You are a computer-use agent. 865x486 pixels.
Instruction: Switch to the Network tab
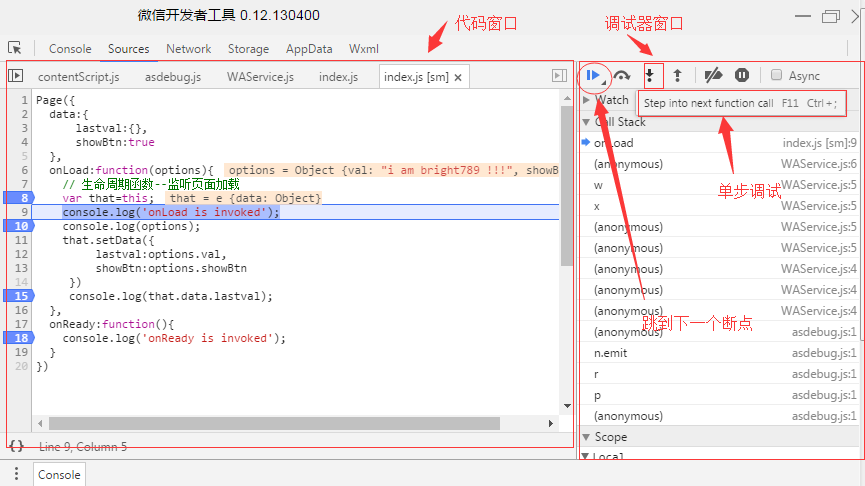(x=189, y=49)
